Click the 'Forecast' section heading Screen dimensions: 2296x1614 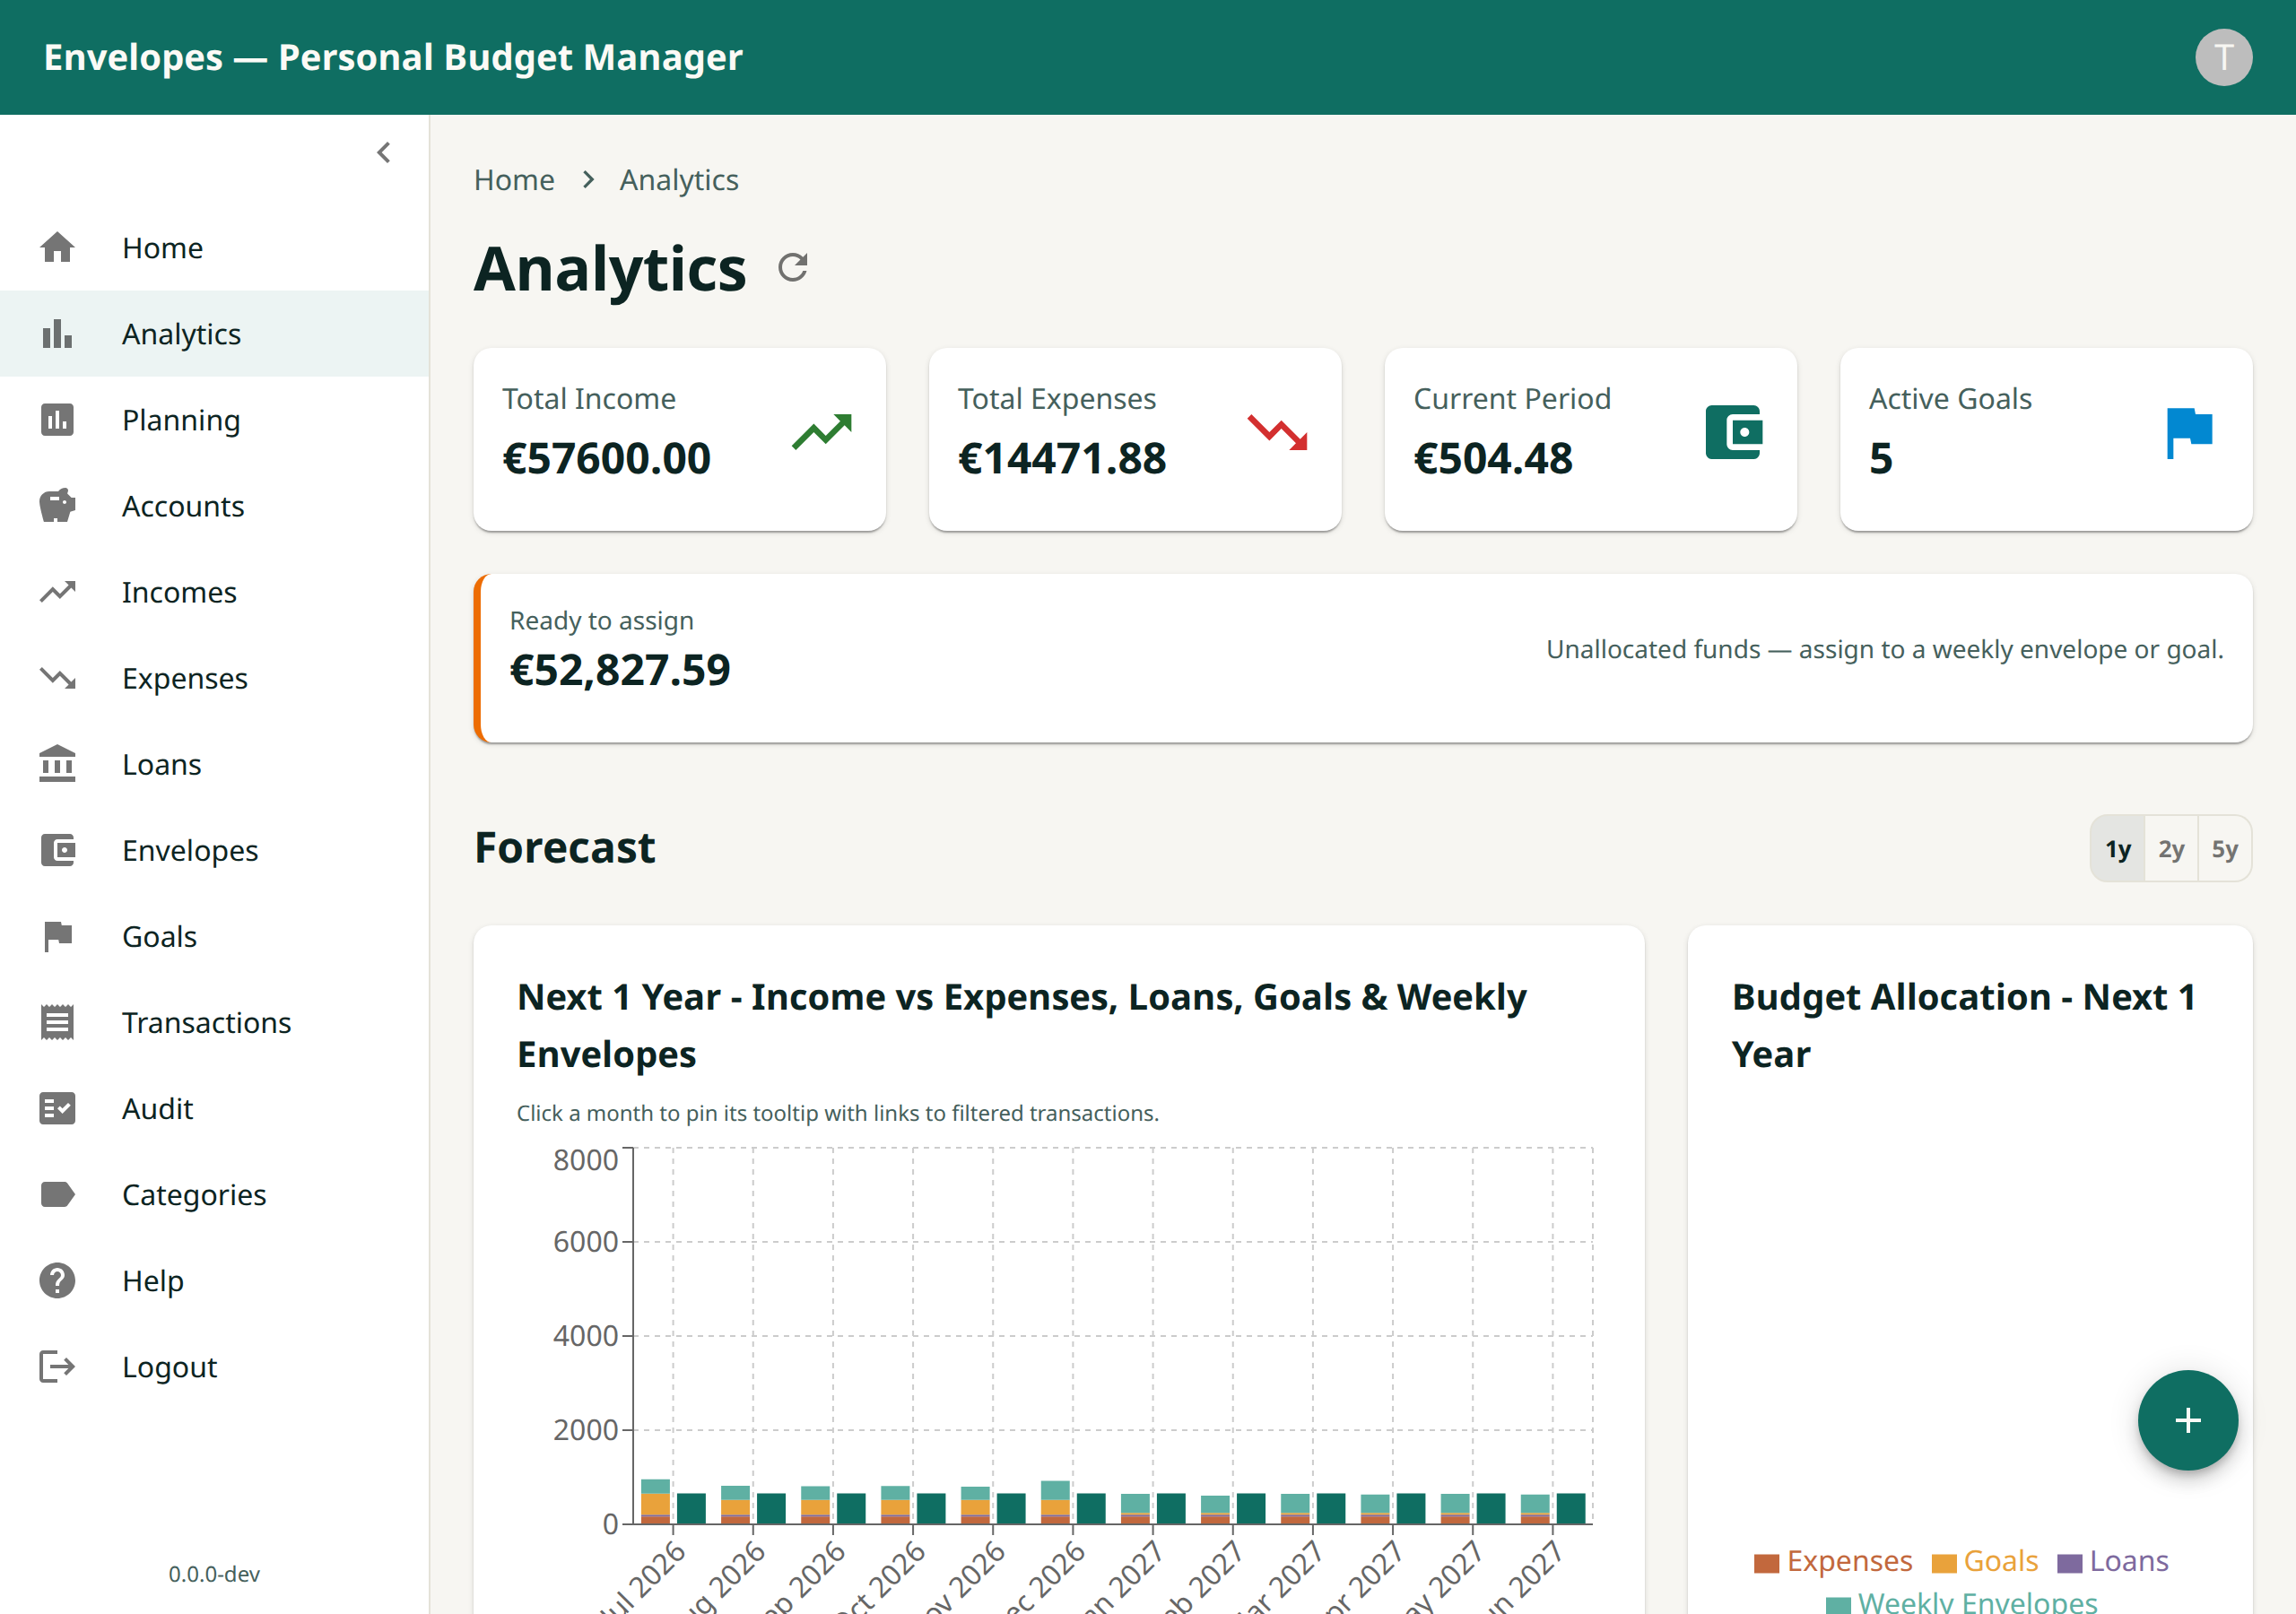[x=565, y=848]
